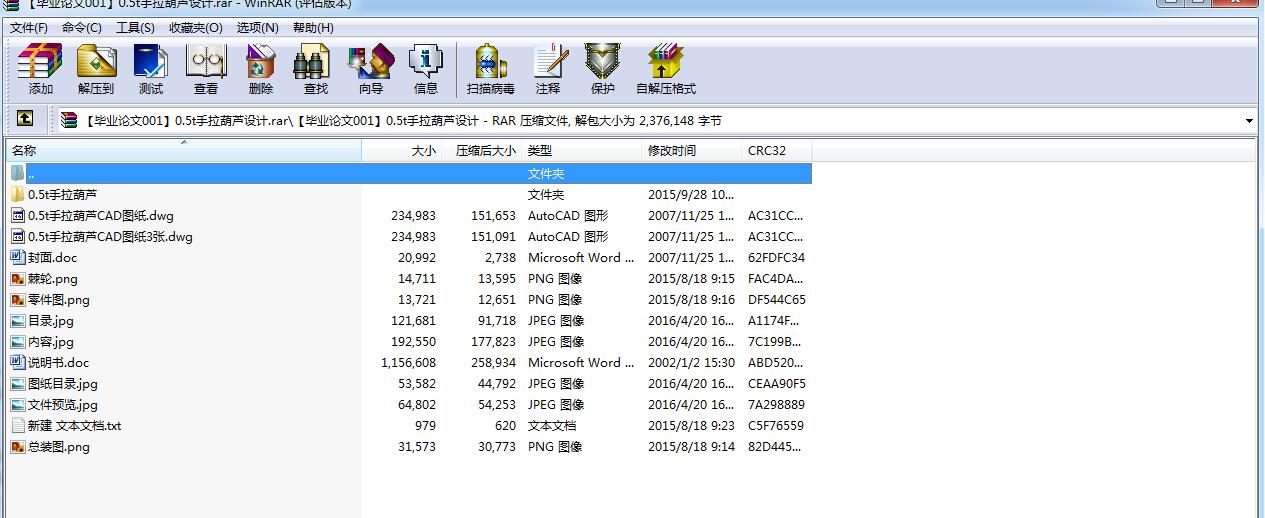Click date 2002/1/2 15:30
The width and height of the screenshot is (1265, 518).
point(691,363)
